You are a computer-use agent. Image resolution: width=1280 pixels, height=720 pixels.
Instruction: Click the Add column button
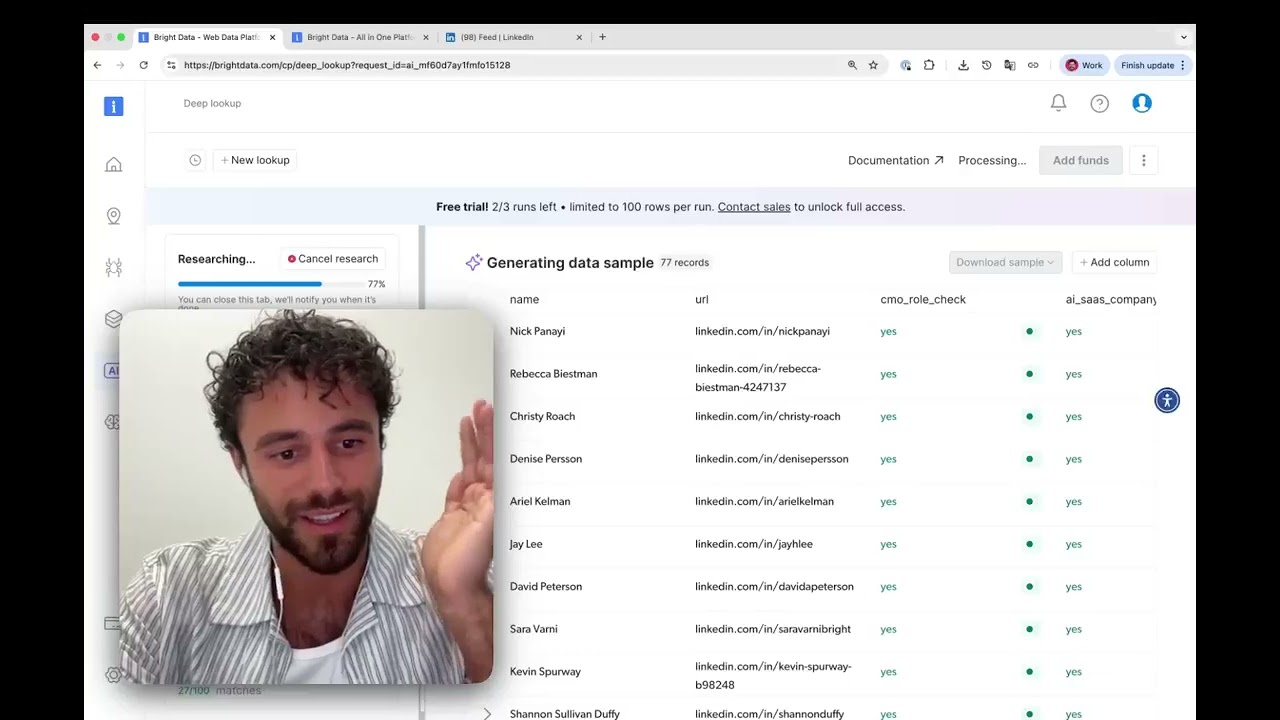click(x=1115, y=262)
